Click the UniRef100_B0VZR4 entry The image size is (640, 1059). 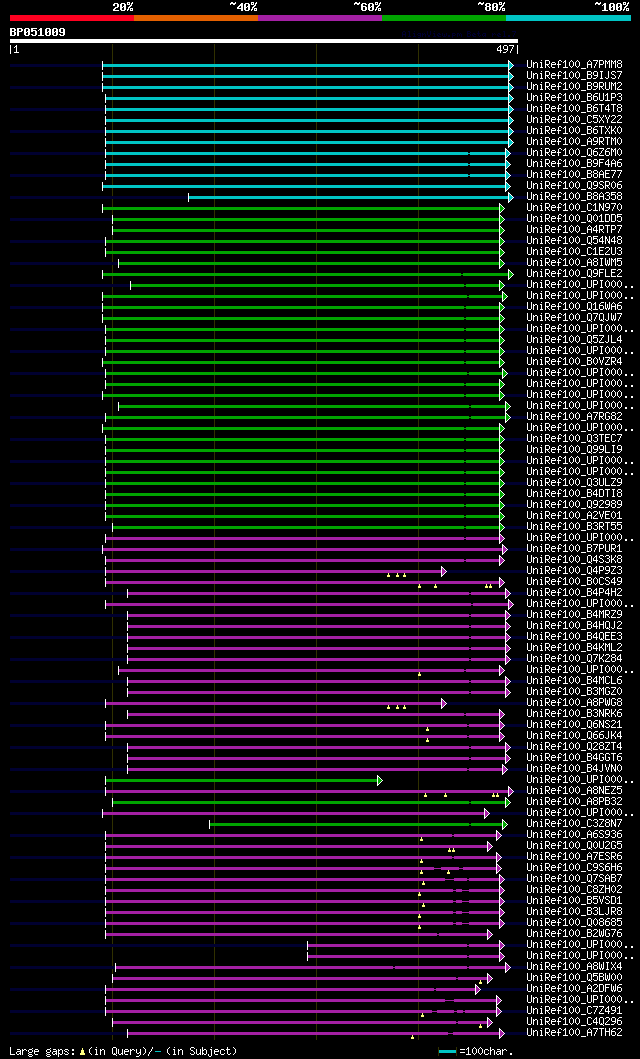(575, 361)
